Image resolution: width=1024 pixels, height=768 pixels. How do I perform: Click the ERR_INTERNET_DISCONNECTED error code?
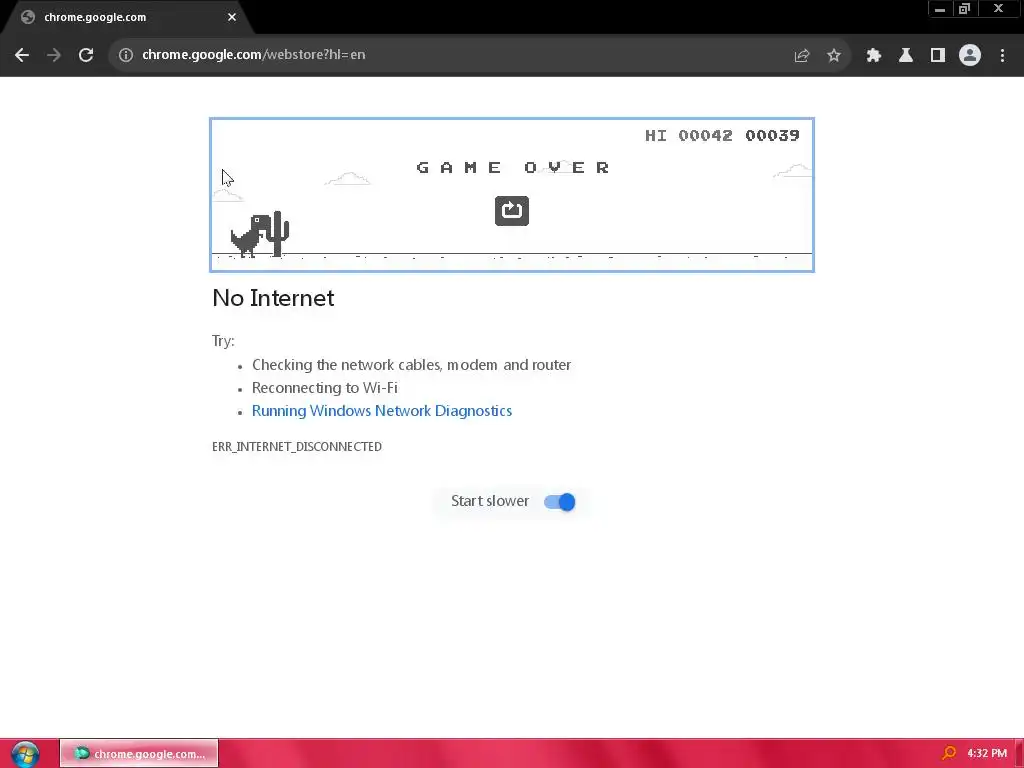297,447
